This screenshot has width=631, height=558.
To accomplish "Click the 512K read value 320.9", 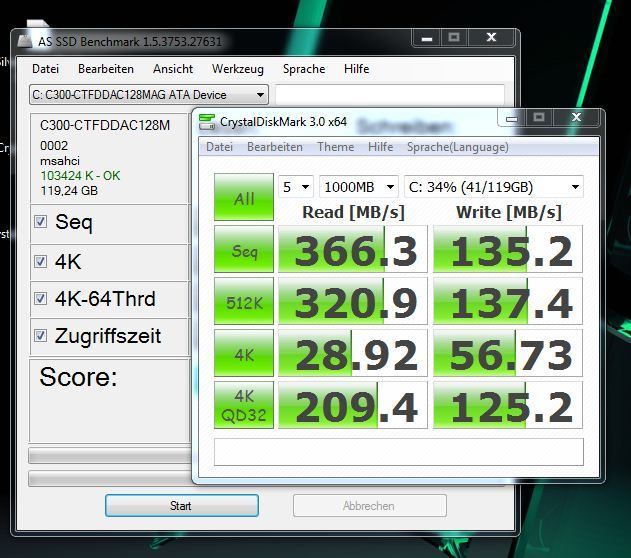I will (x=353, y=301).
